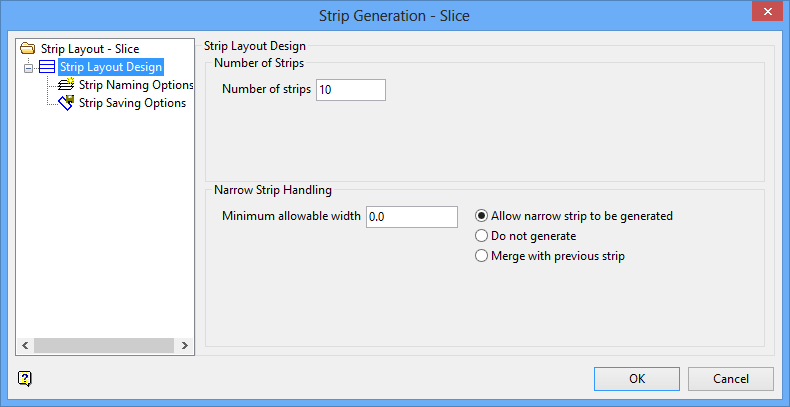The height and width of the screenshot is (407, 790).
Task: Click the tree panel's left scroll arrow
Action: coord(25,345)
